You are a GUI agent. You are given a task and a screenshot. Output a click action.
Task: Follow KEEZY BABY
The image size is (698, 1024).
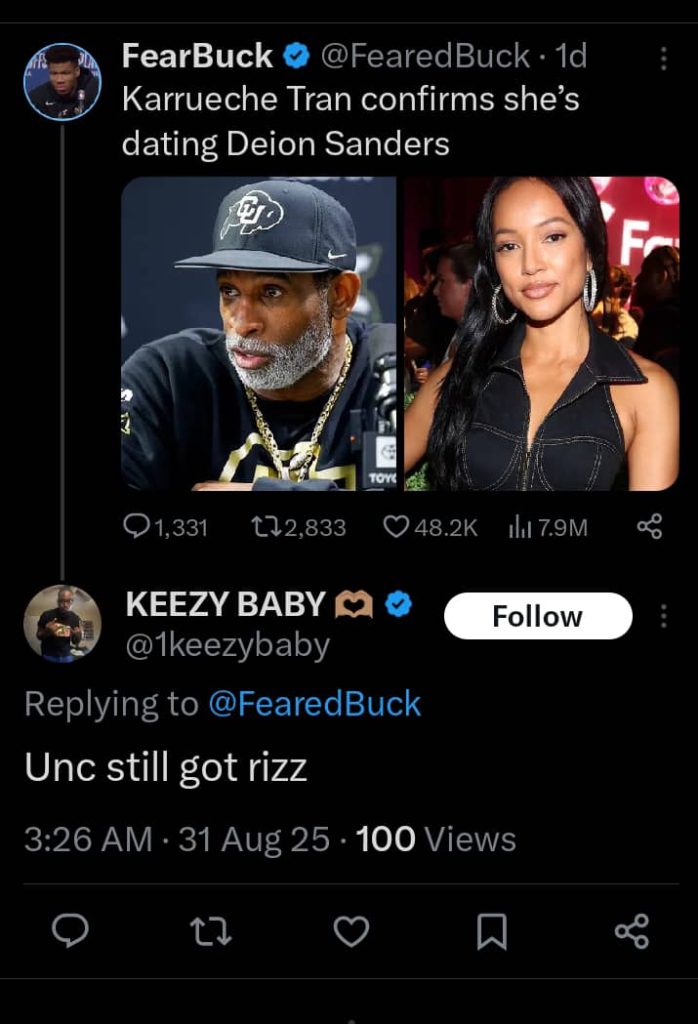pyautogui.click(x=537, y=616)
